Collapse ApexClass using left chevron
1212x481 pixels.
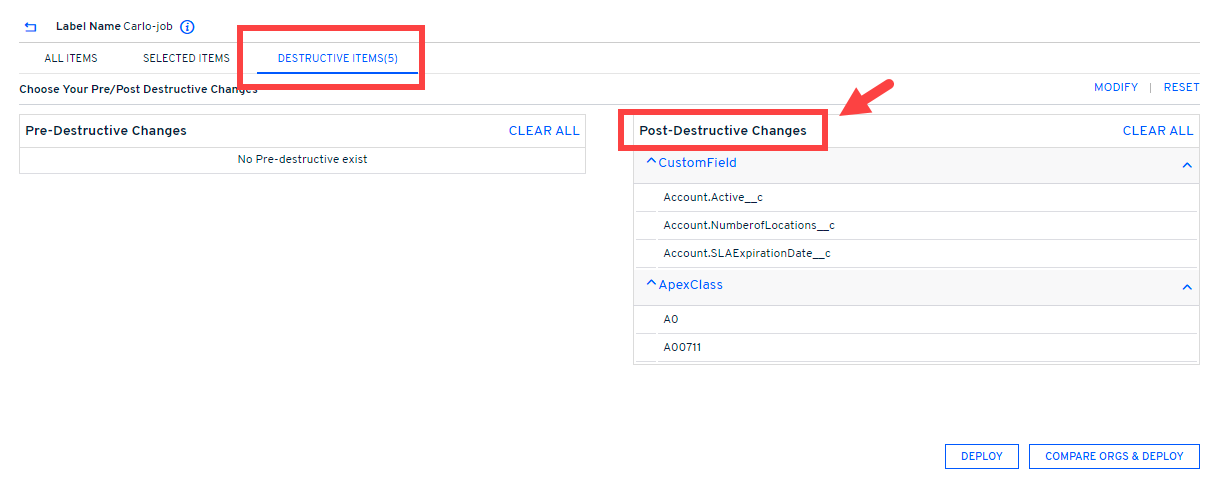coord(651,284)
